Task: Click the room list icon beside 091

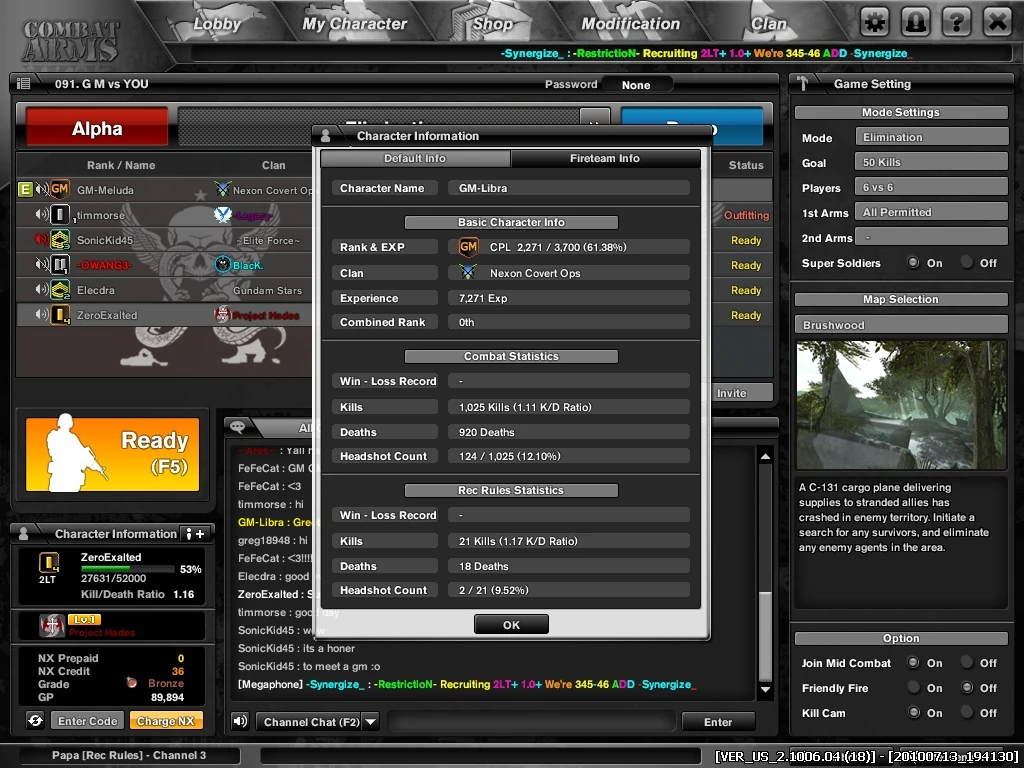Action: tap(24, 84)
